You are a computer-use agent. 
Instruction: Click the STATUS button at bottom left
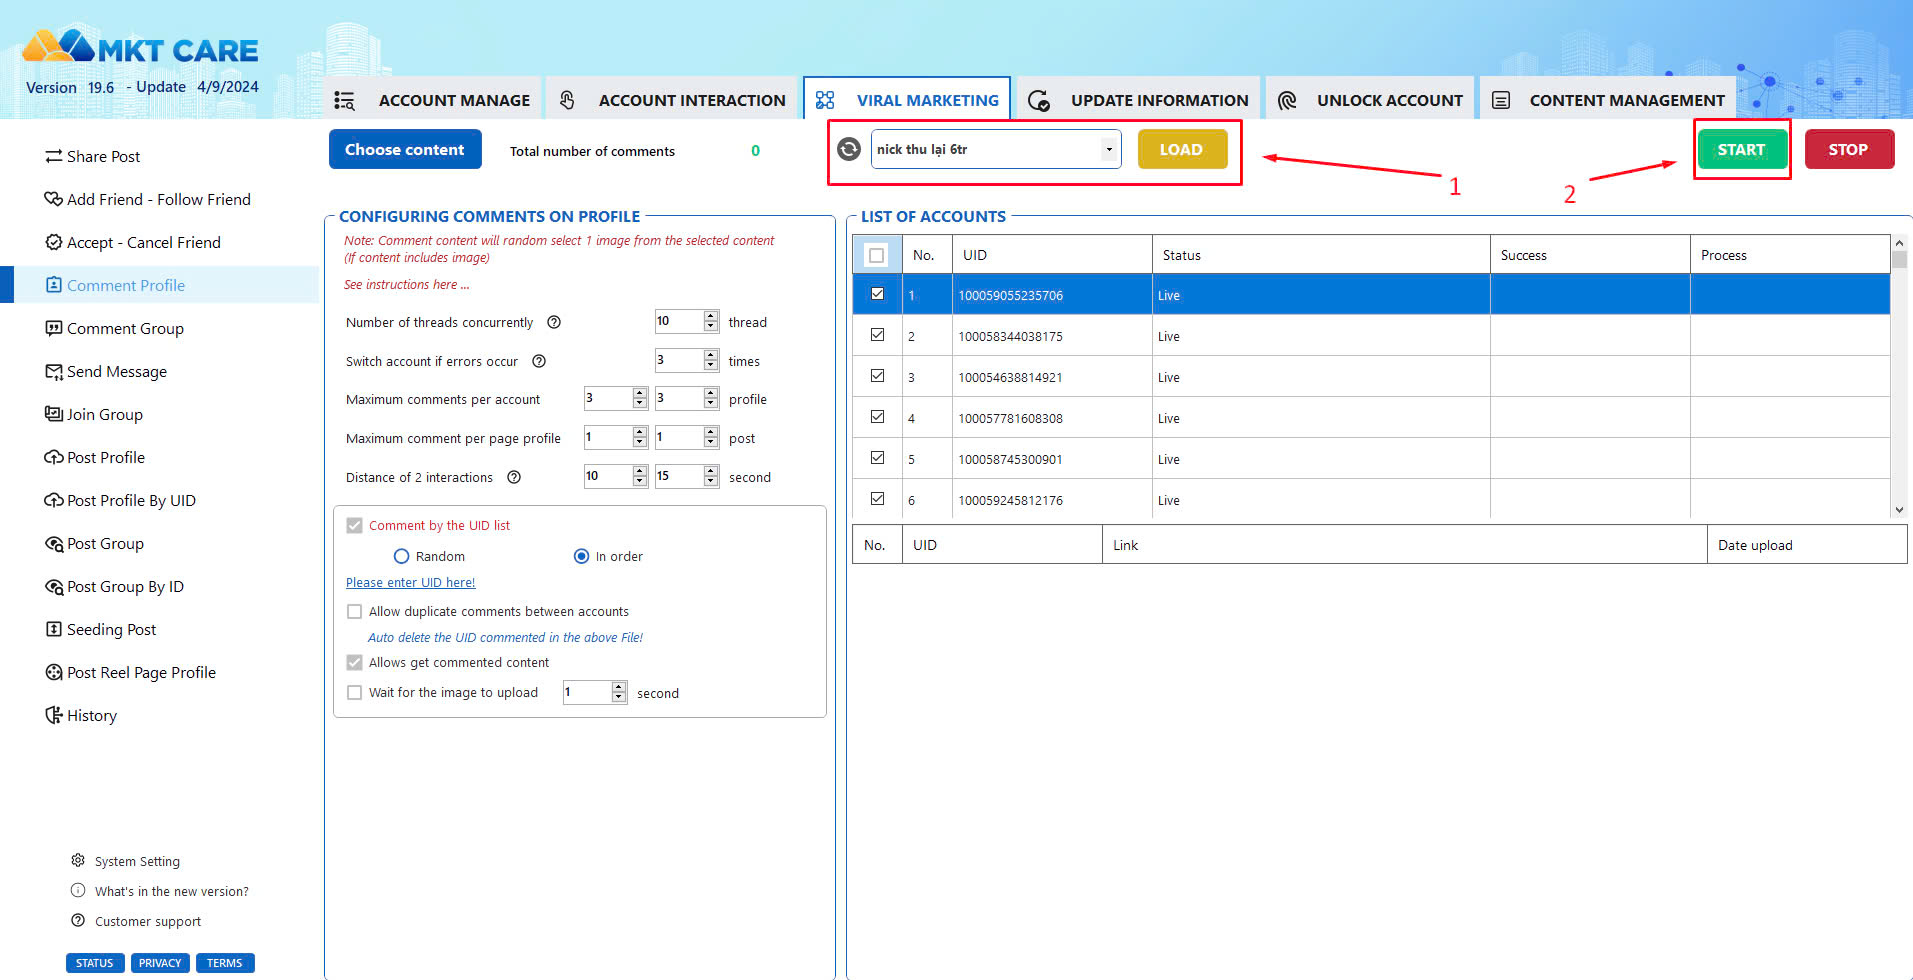click(x=95, y=963)
